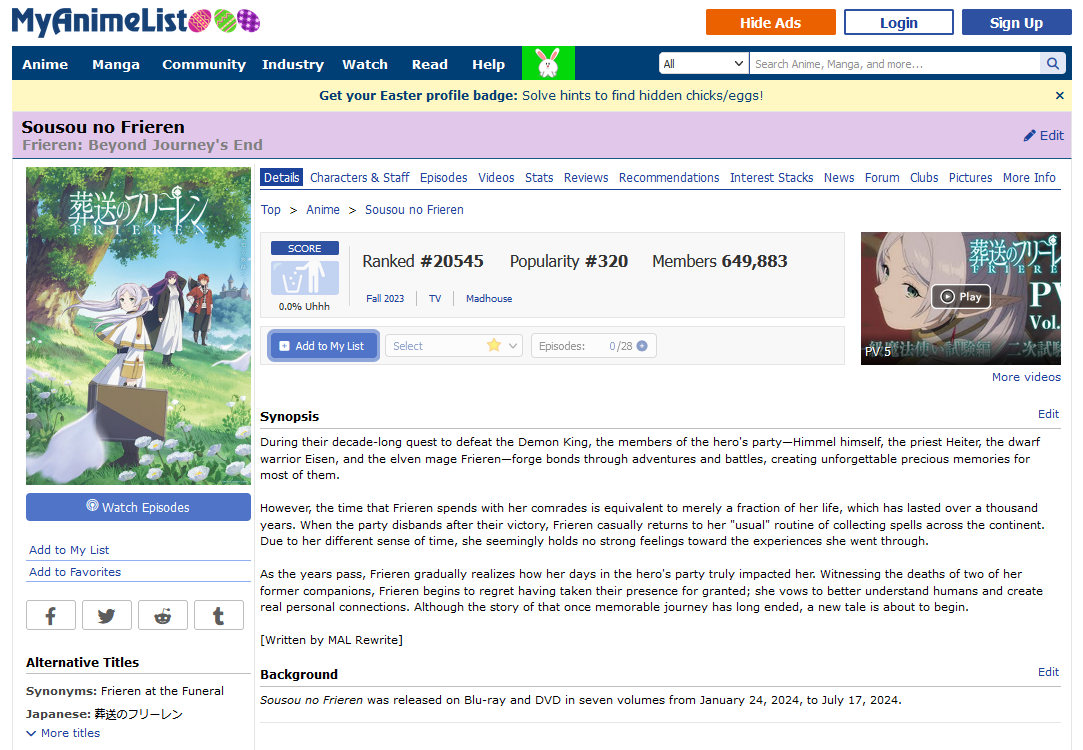The image size is (1083, 750).
Task: Switch to the Videos tab
Action: point(496,177)
